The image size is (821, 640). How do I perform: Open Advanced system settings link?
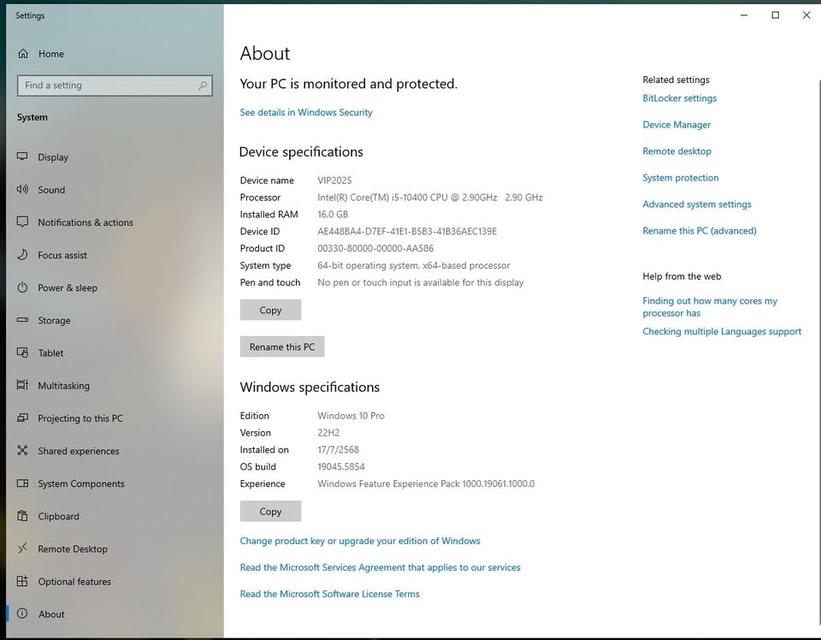(696, 204)
